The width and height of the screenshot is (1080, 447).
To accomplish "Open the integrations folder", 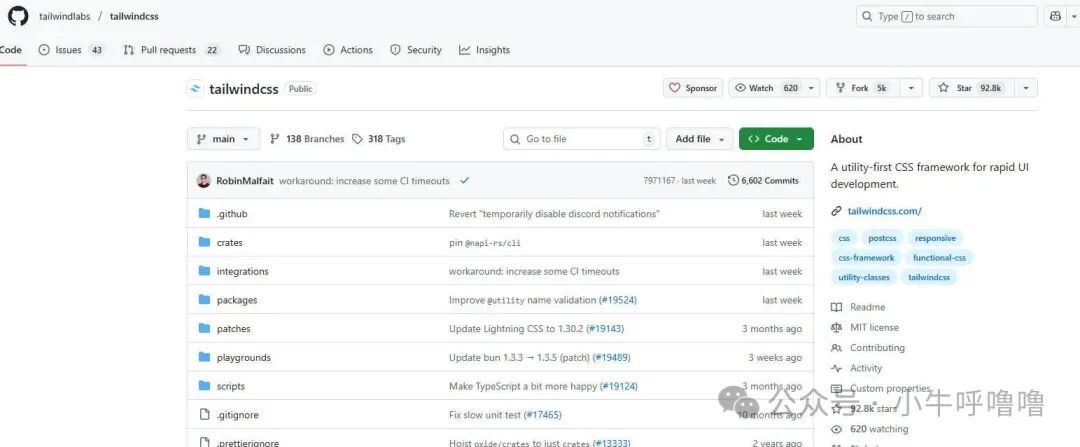I will pyautogui.click(x=242, y=271).
